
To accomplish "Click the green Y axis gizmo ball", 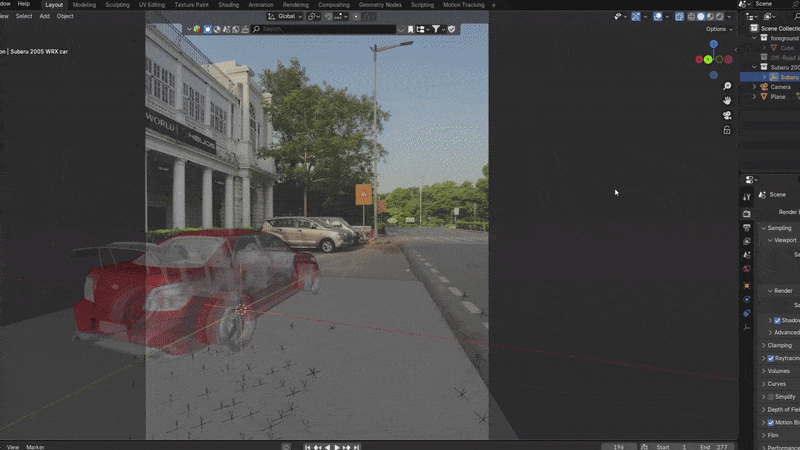I will (708, 60).
